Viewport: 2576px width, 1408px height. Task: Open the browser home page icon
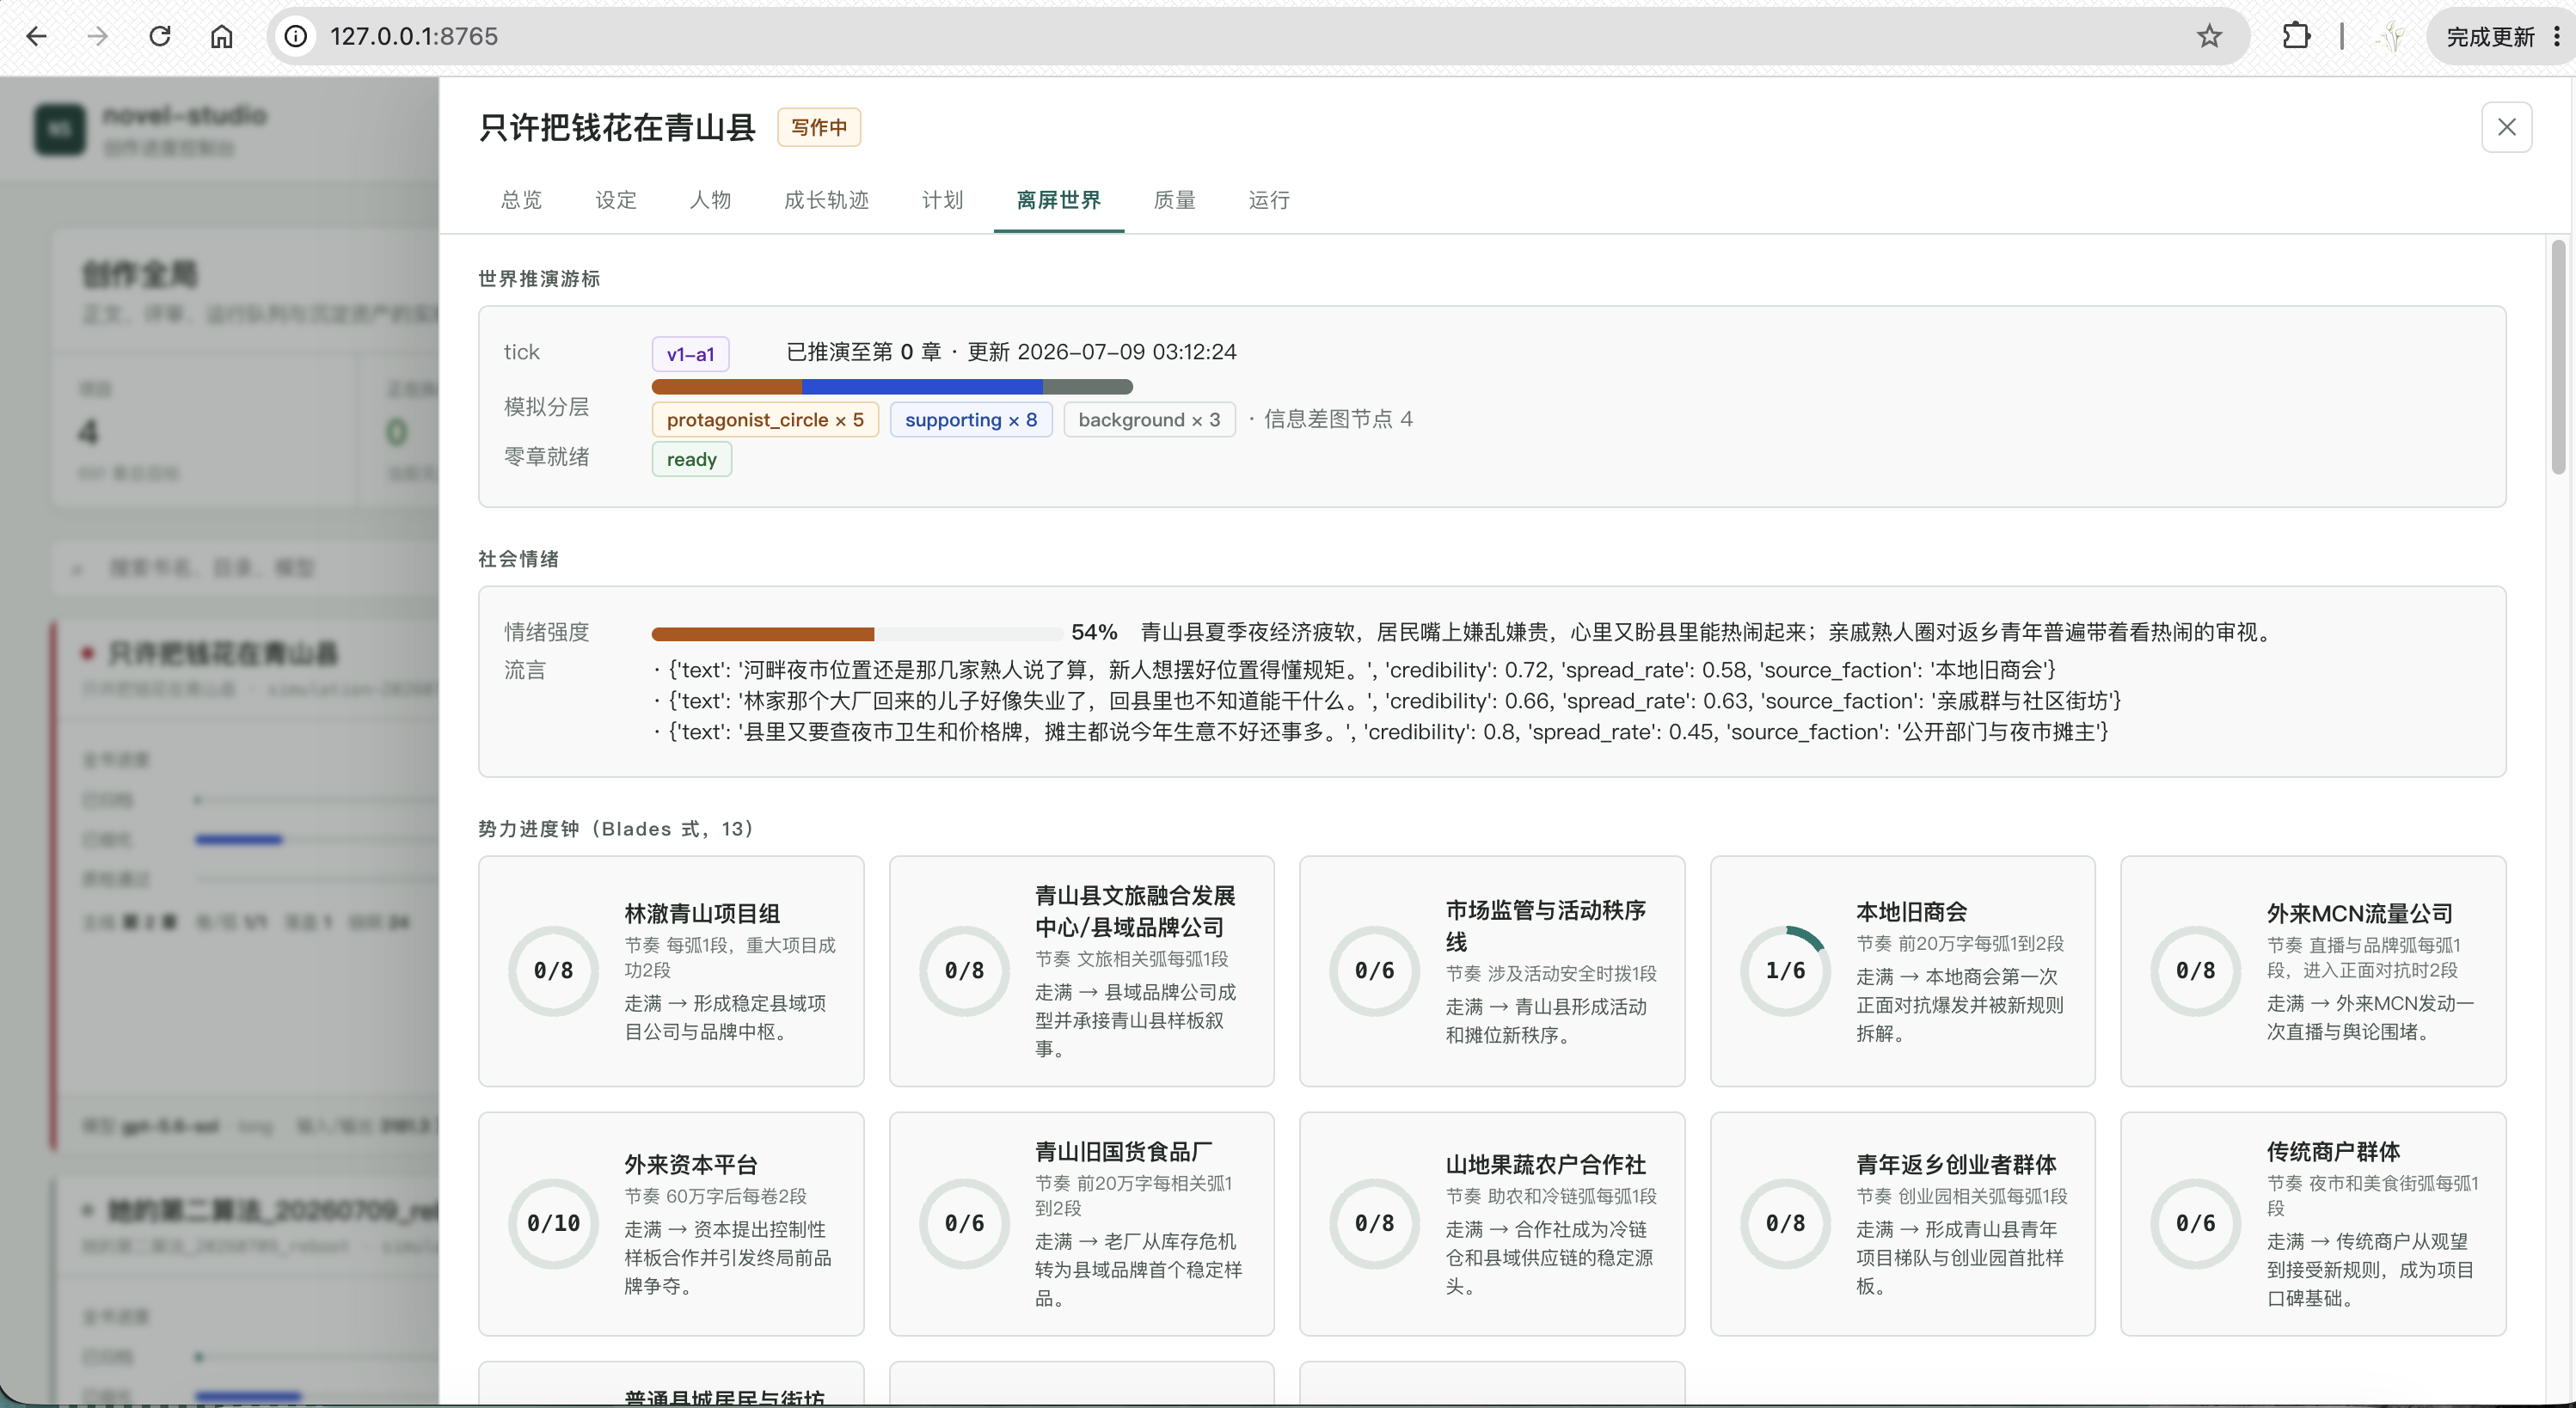click(x=221, y=37)
